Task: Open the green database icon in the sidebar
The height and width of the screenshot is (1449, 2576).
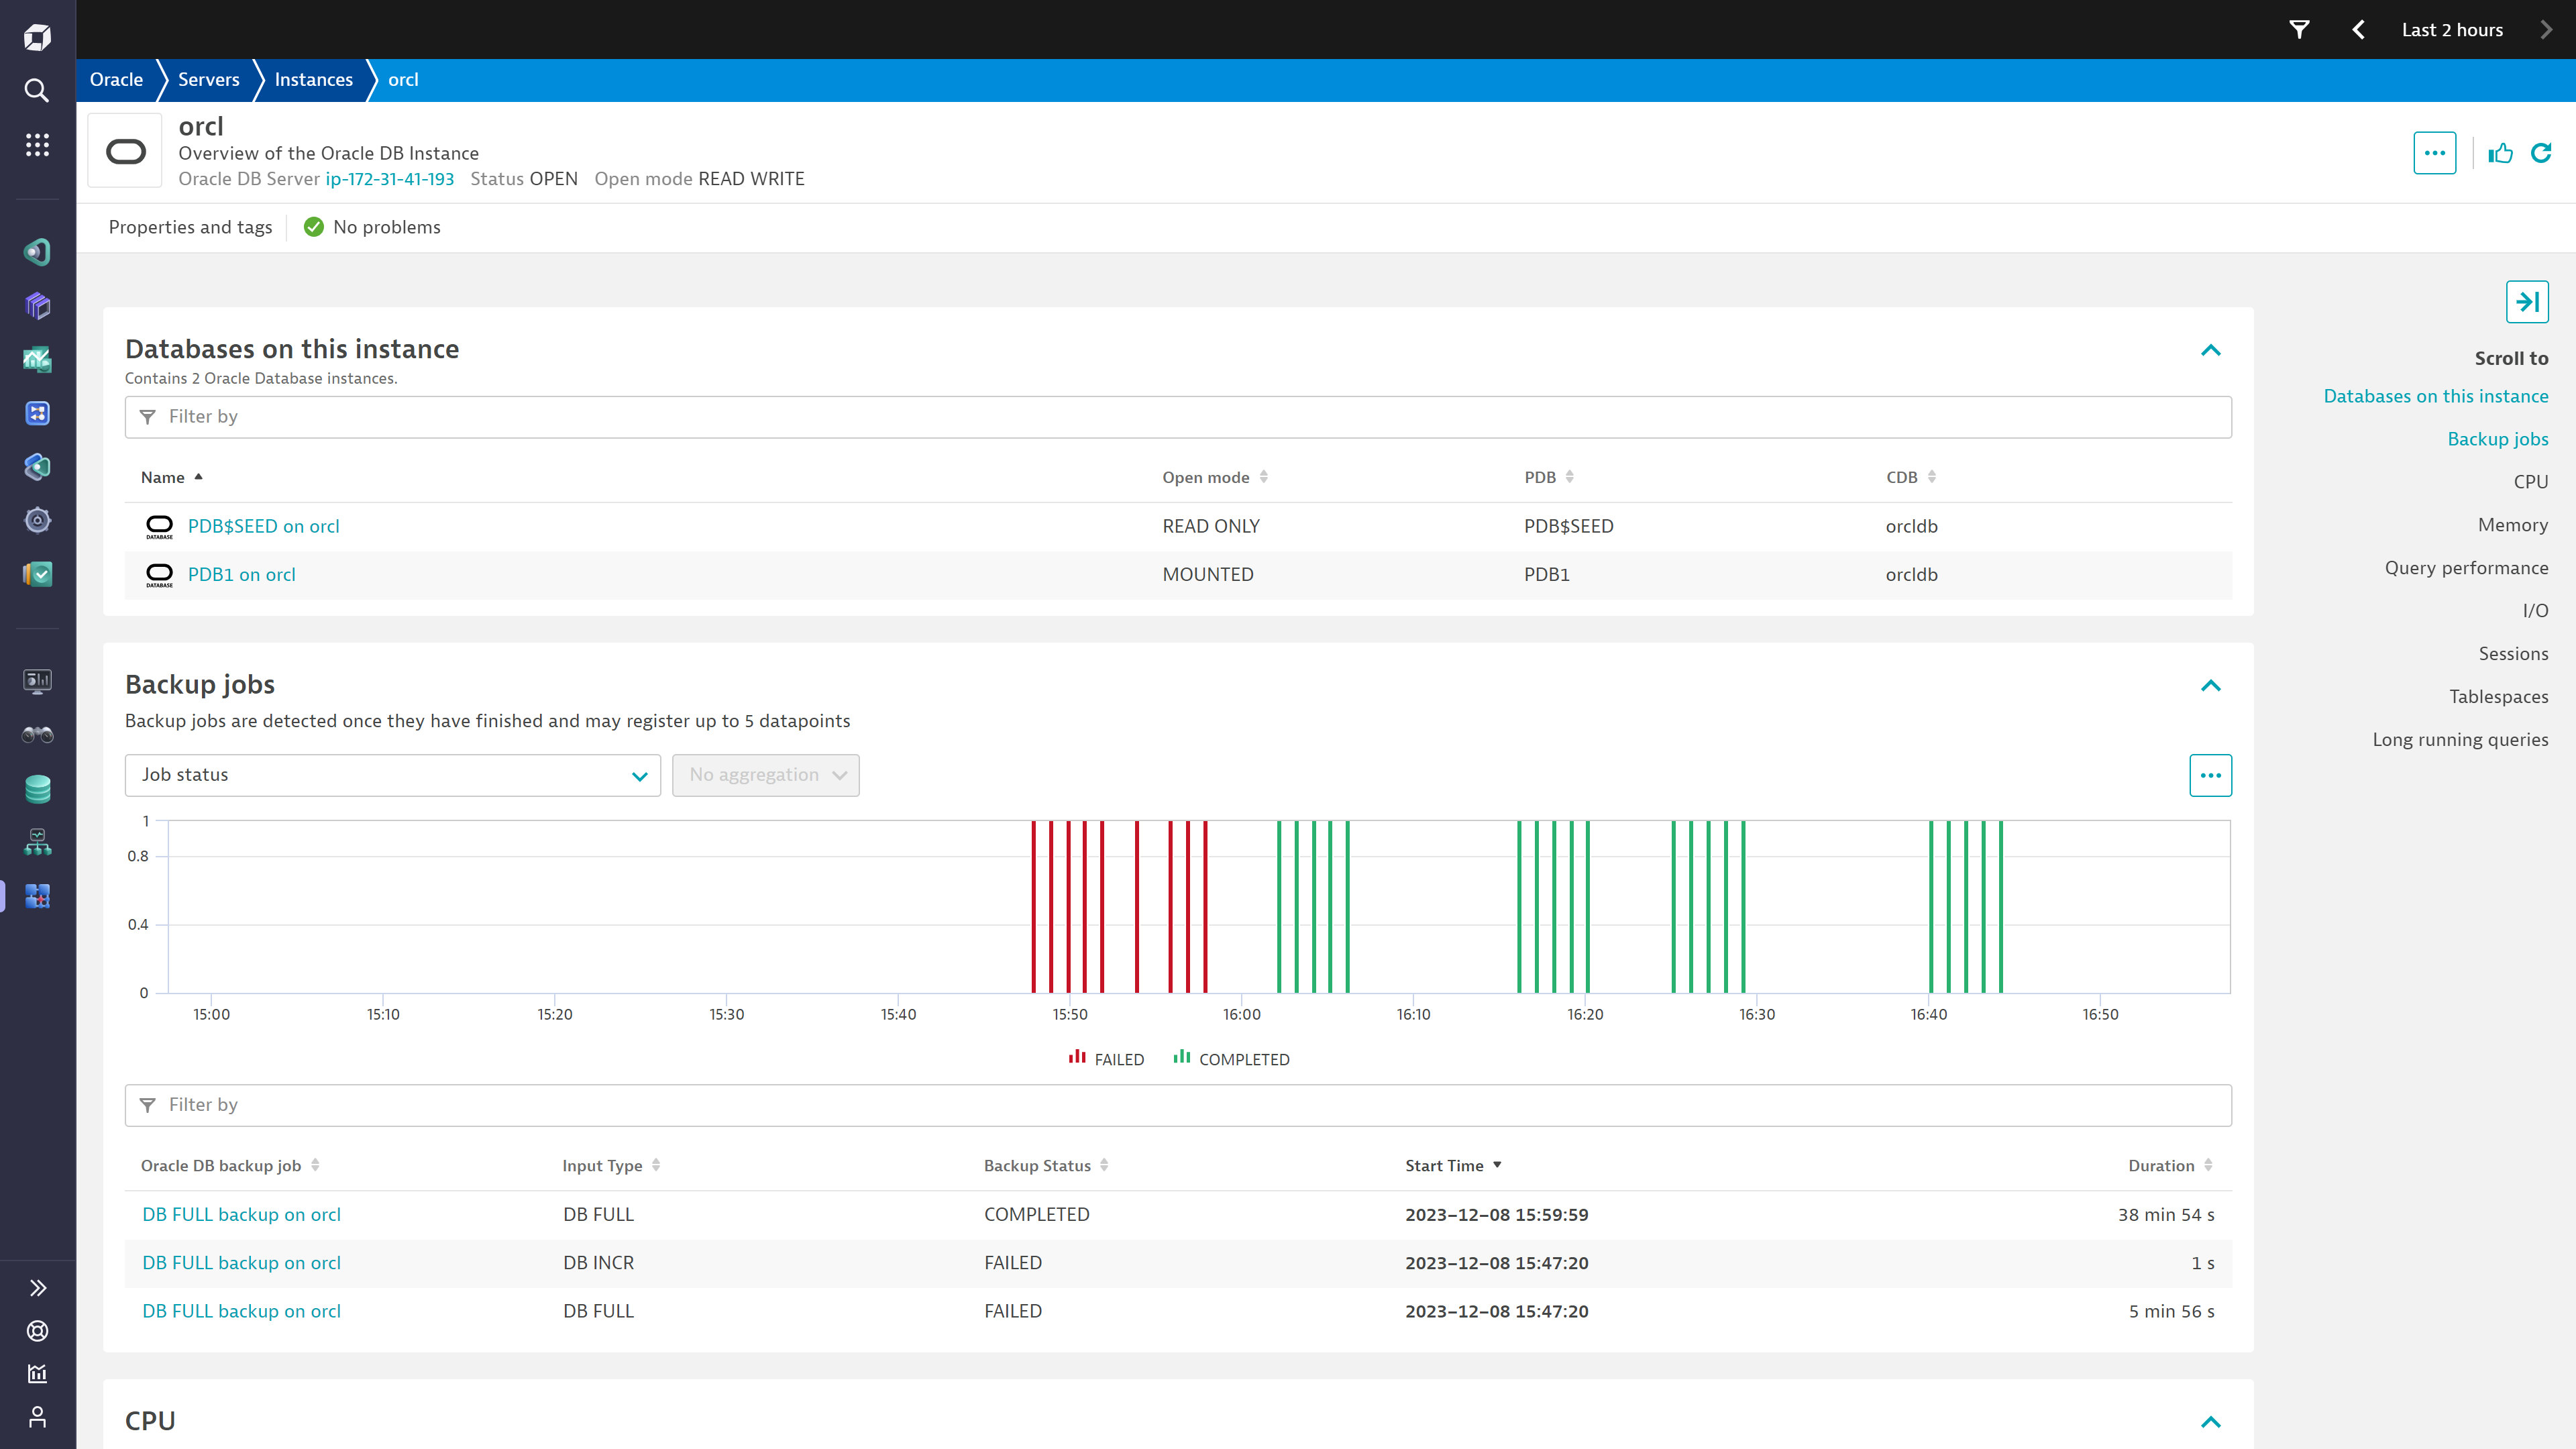Action: coord(37,789)
